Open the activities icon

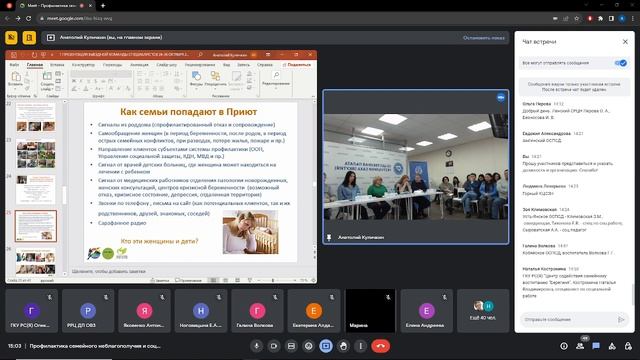click(612, 346)
